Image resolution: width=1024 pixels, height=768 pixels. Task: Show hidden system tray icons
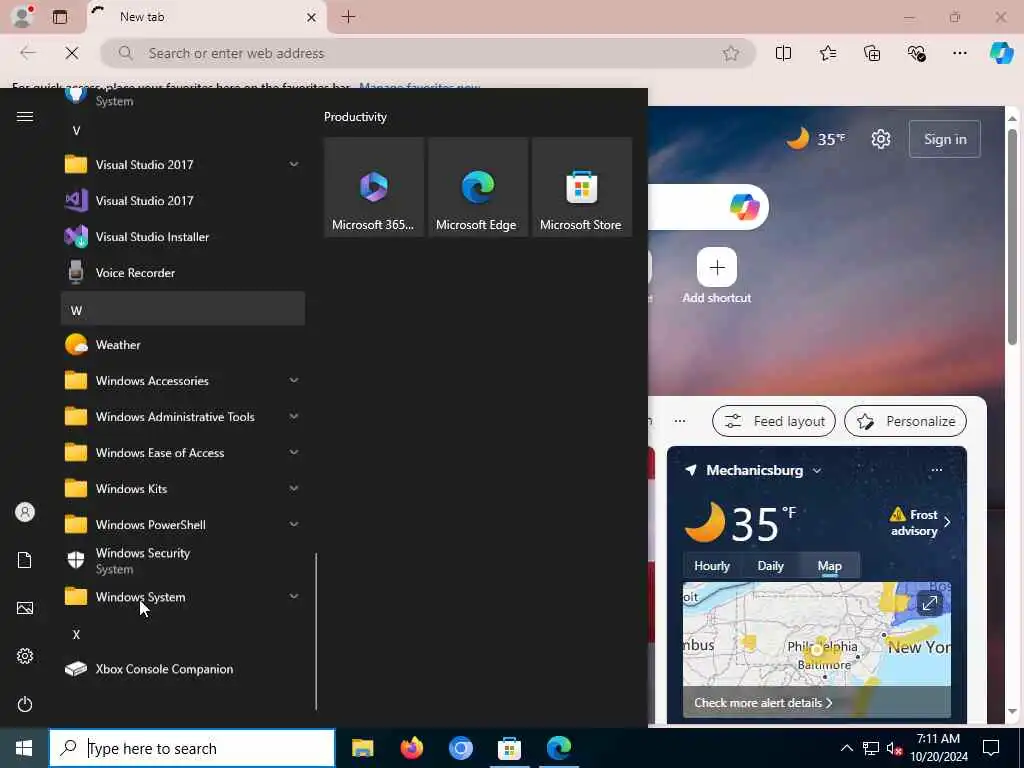pyautogui.click(x=846, y=748)
